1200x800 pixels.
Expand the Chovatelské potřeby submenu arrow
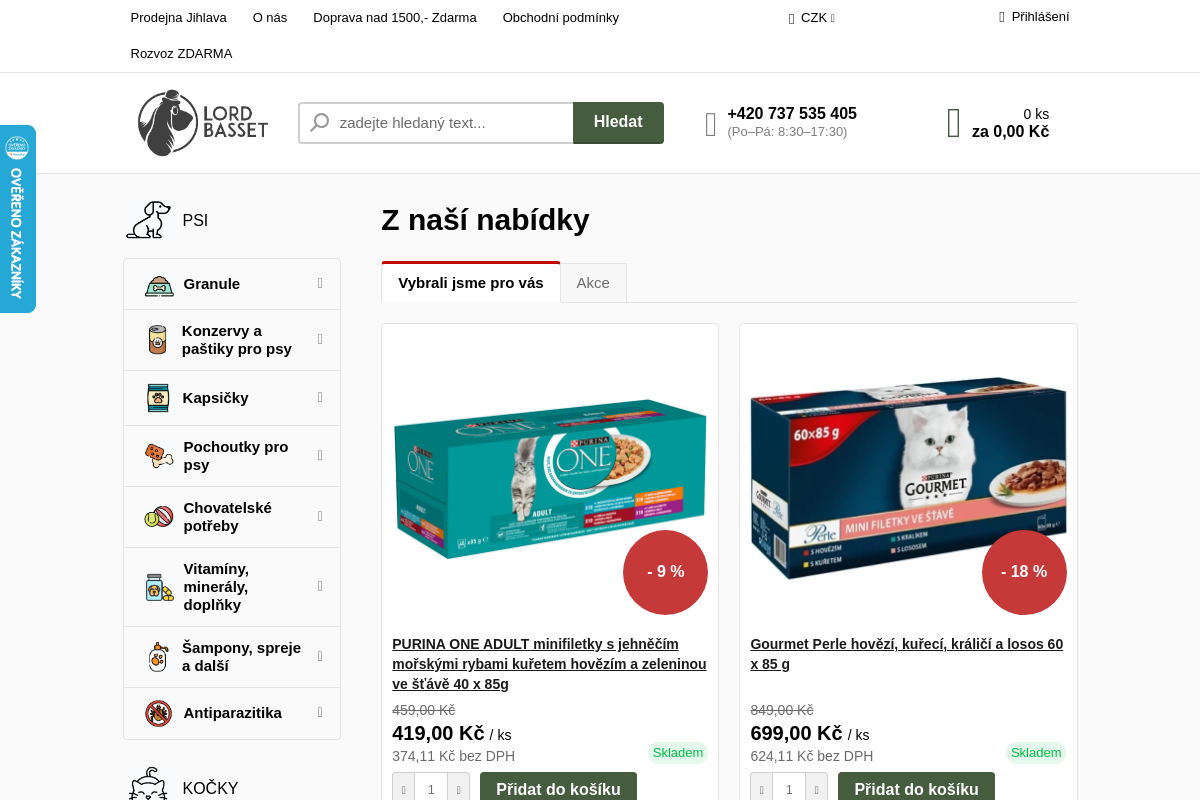(320, 516)
